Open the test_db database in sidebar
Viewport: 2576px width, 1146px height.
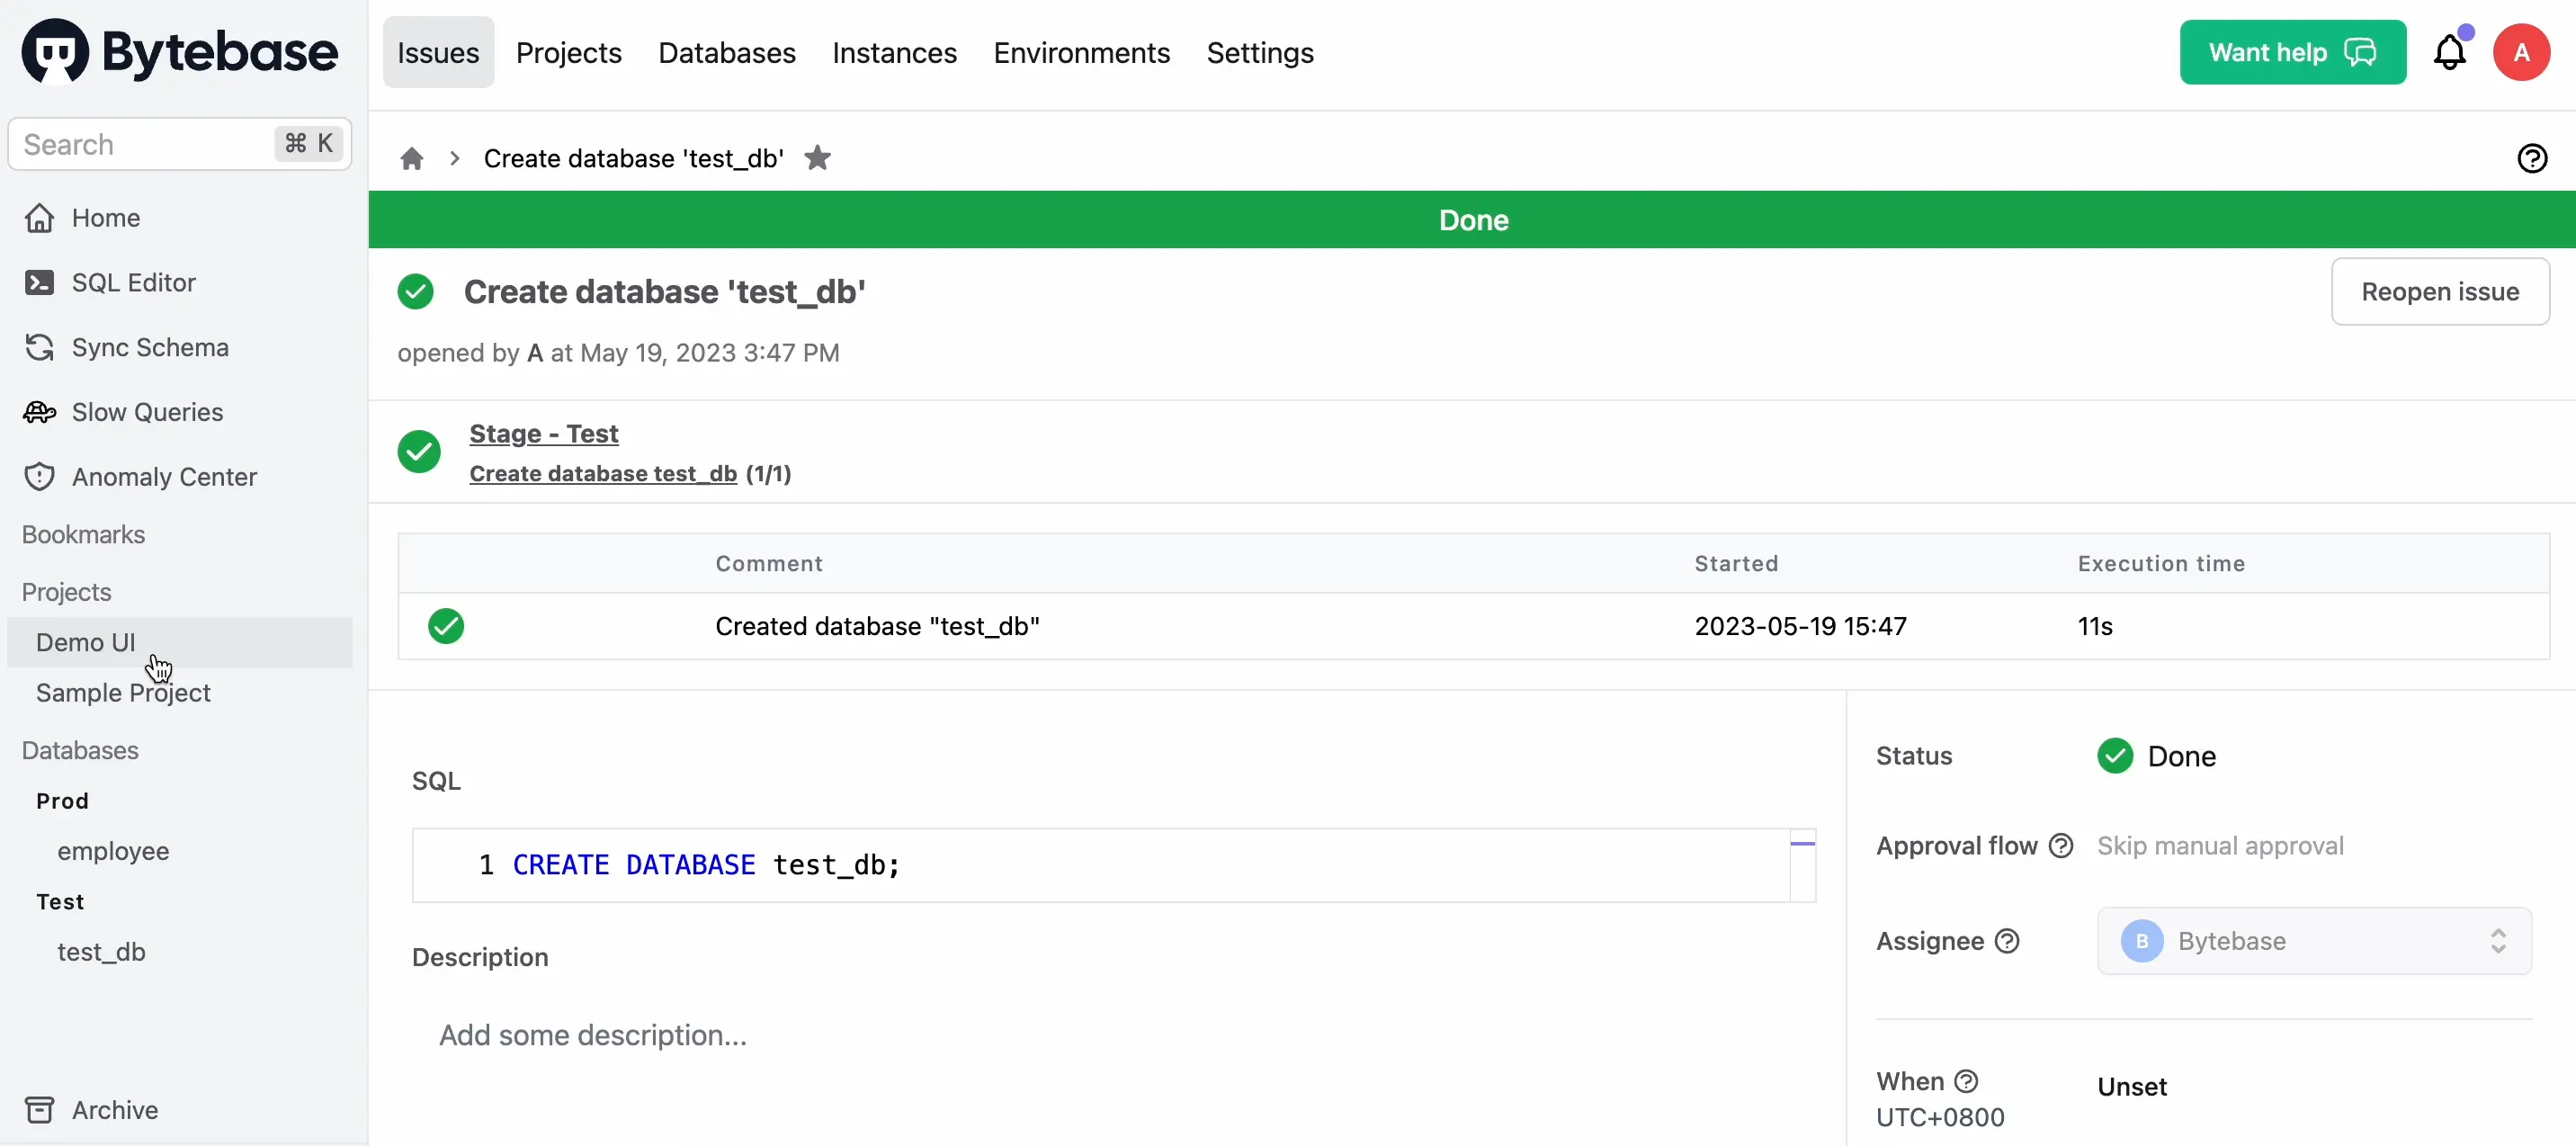coord(101,952)
